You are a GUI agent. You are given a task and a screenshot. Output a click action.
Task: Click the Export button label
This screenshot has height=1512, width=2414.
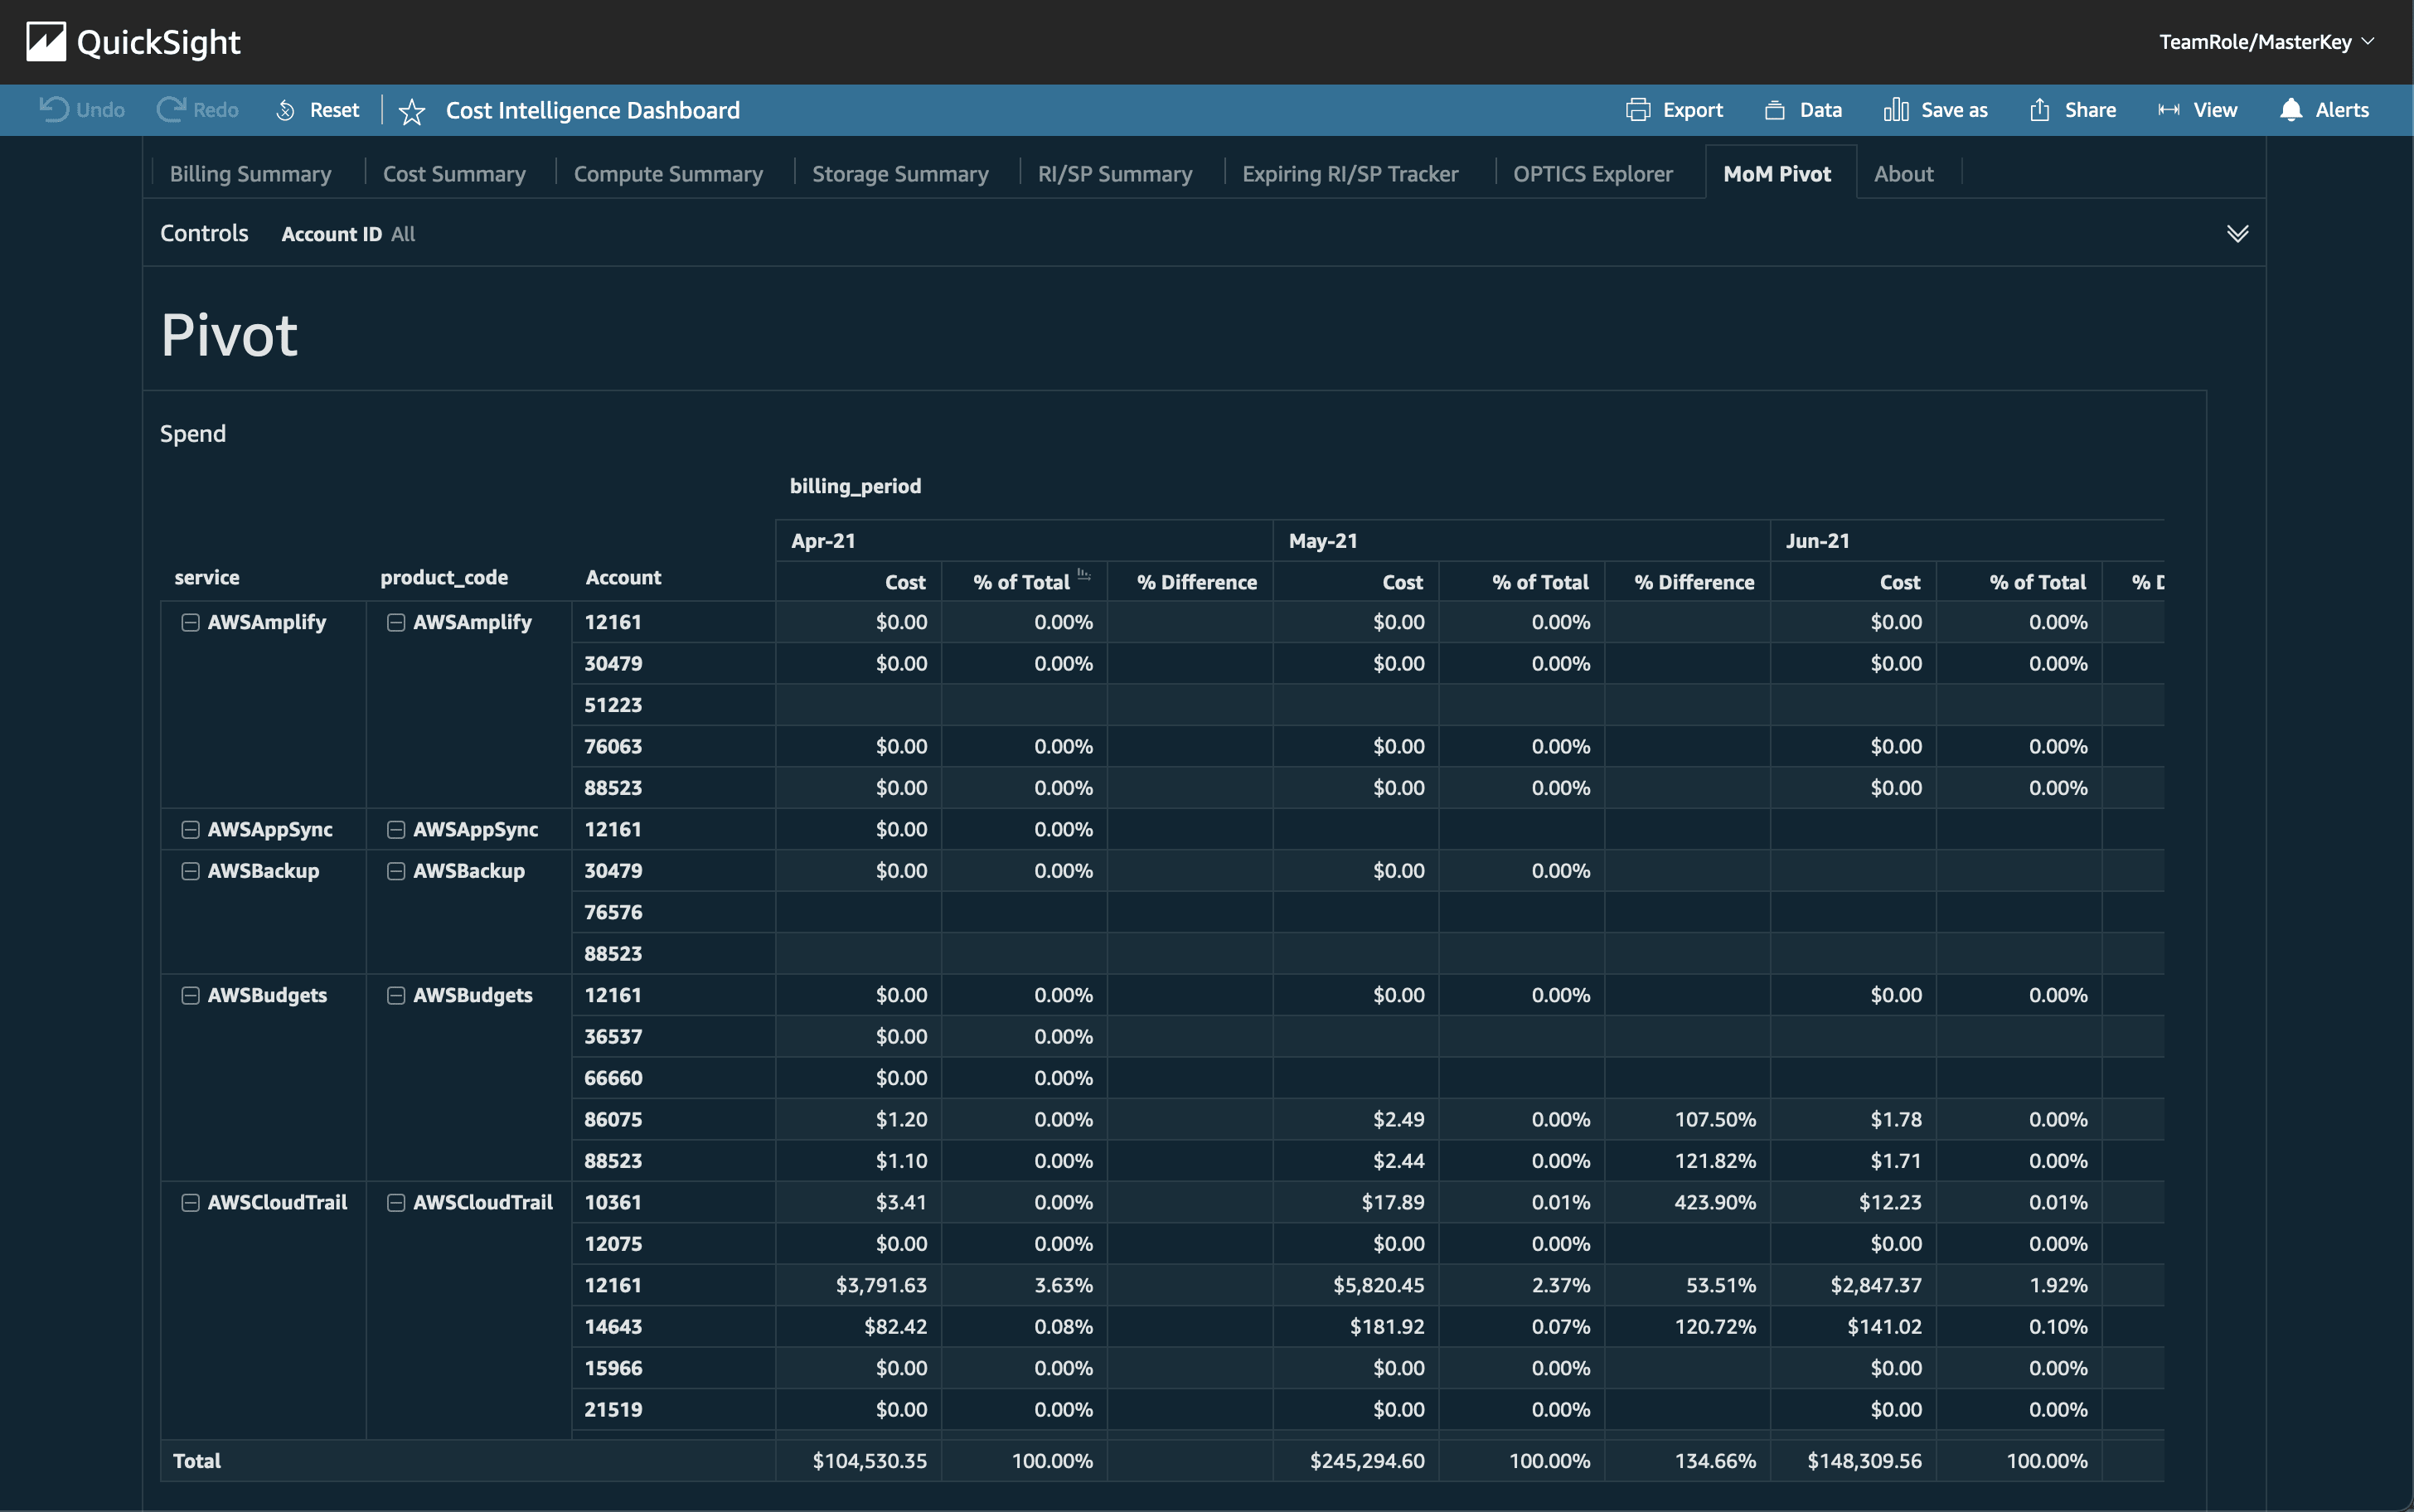[1692, 110]
